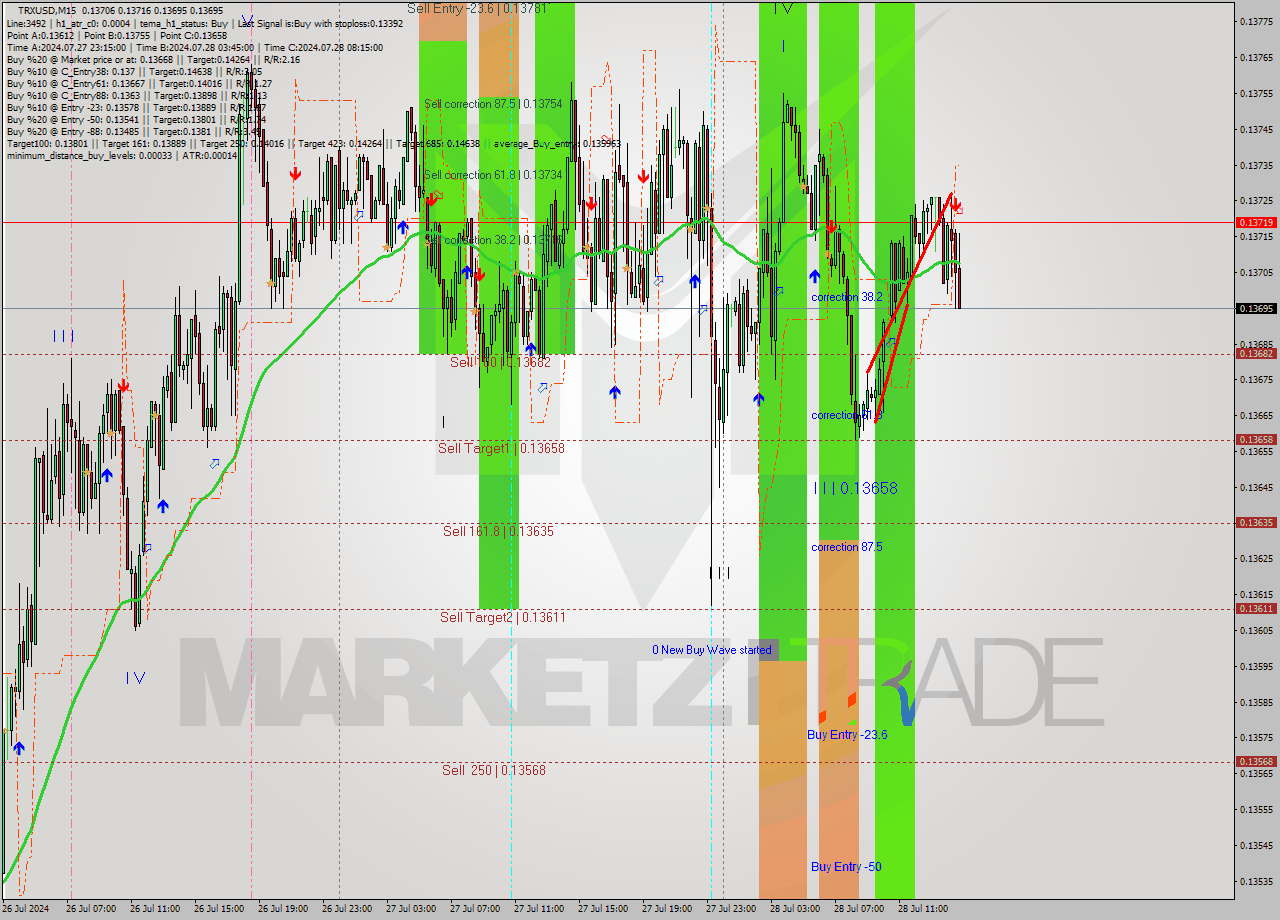Select the blue 'correction 87.5' label
The width and height of the screenshot is (1280, 920).
(847, 548)
